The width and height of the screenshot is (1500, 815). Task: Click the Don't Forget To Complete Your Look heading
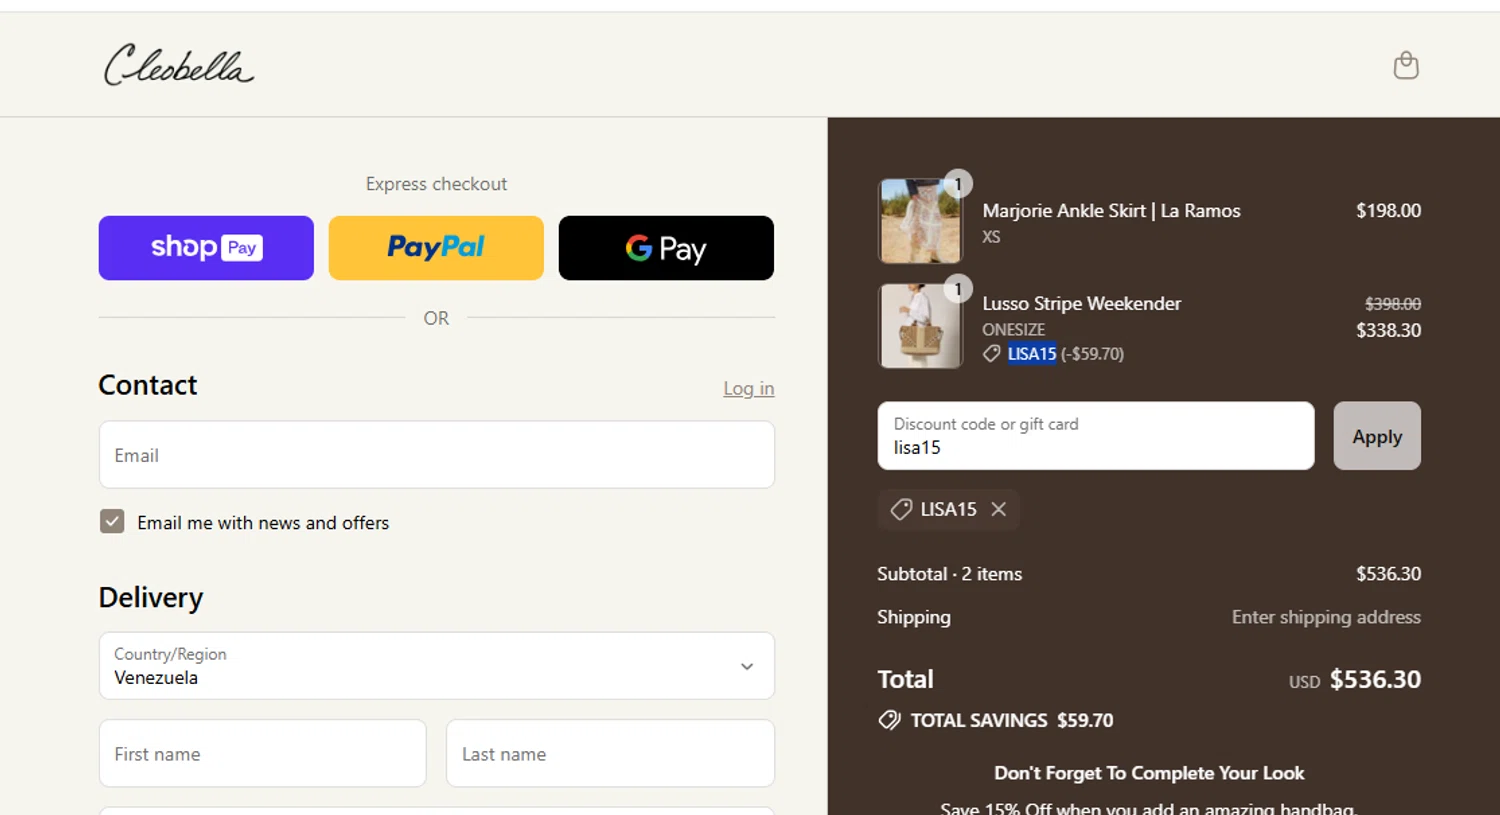click(1149, 773)
